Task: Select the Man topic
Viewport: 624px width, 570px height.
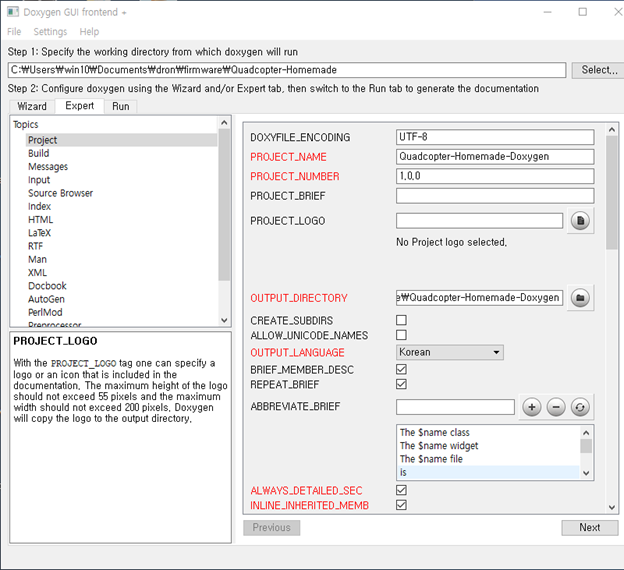Action: pyautogui.click(x=37, y=260)
